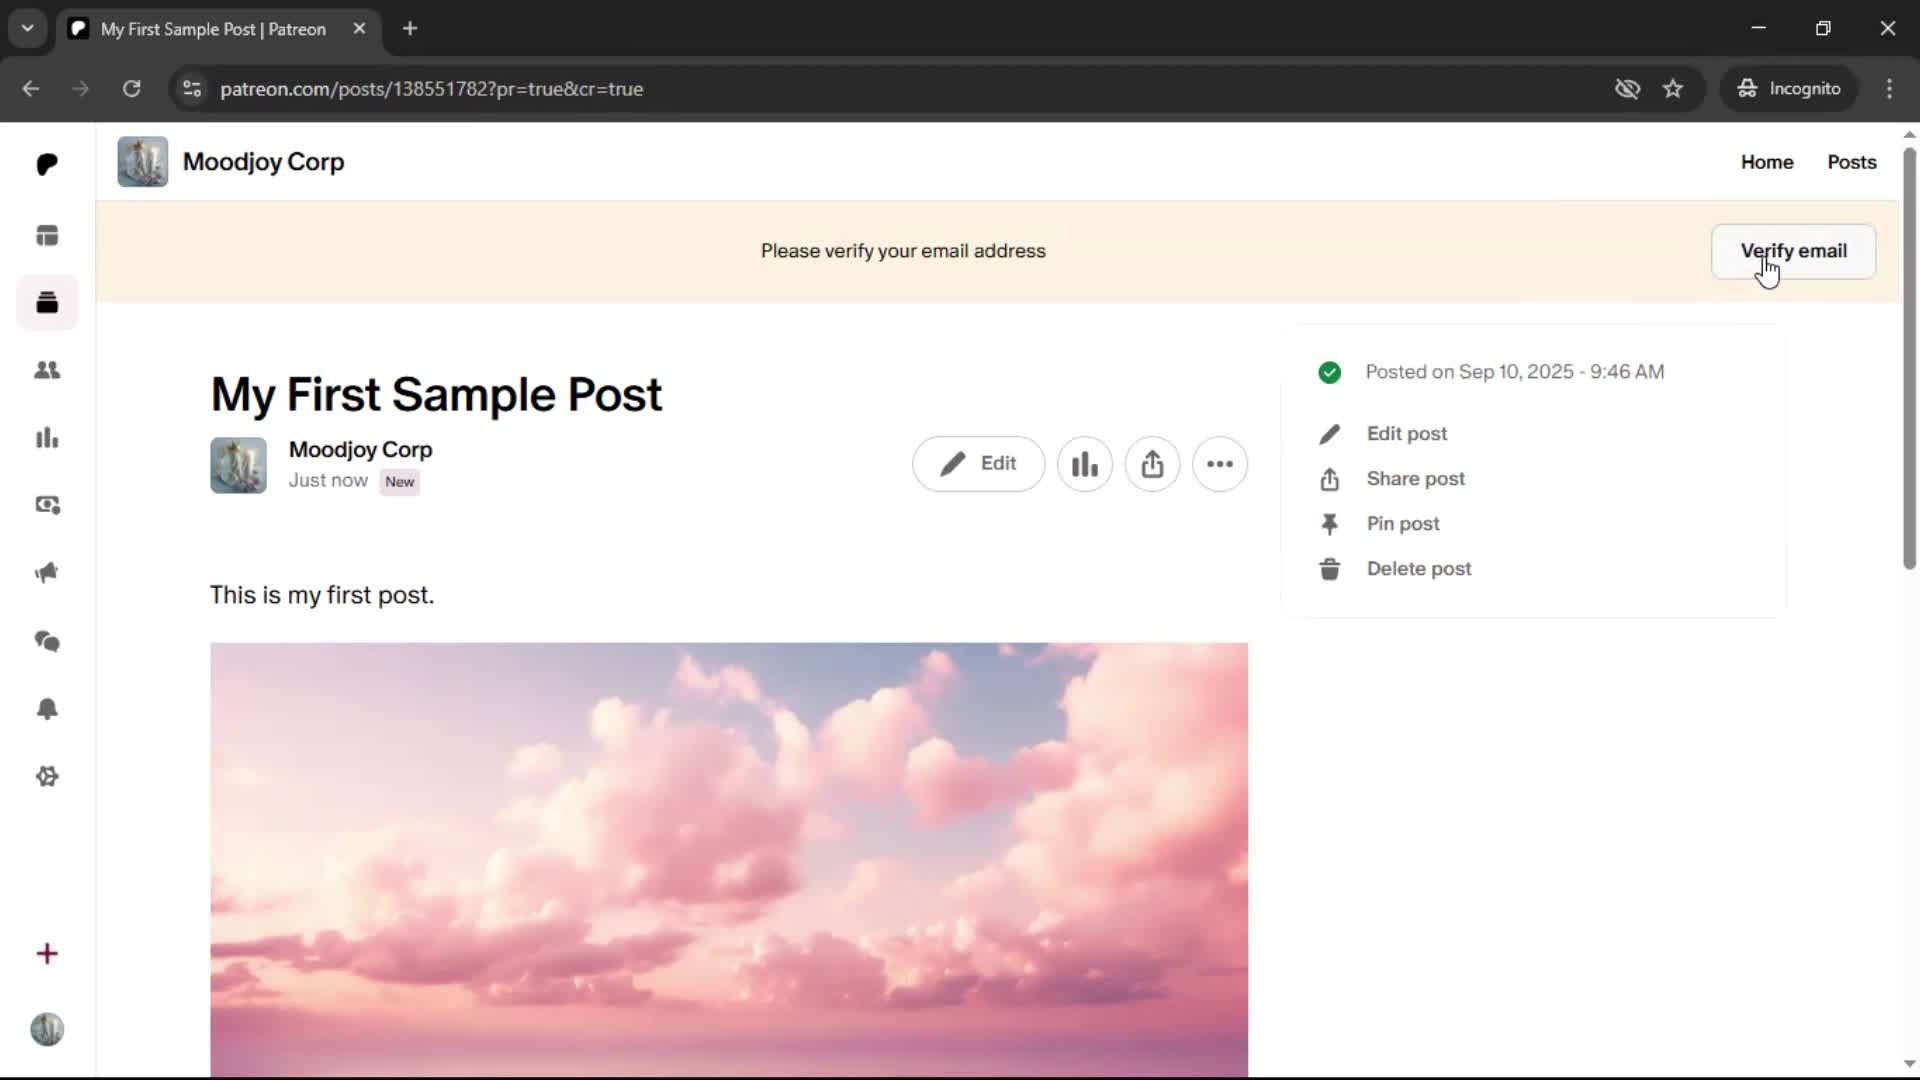Image resolution: width=1920 pixels, height=1080 pixels.
Task: Click the plus create icon in sidebar
Action: pyautogui.click(x=47, y=954)
